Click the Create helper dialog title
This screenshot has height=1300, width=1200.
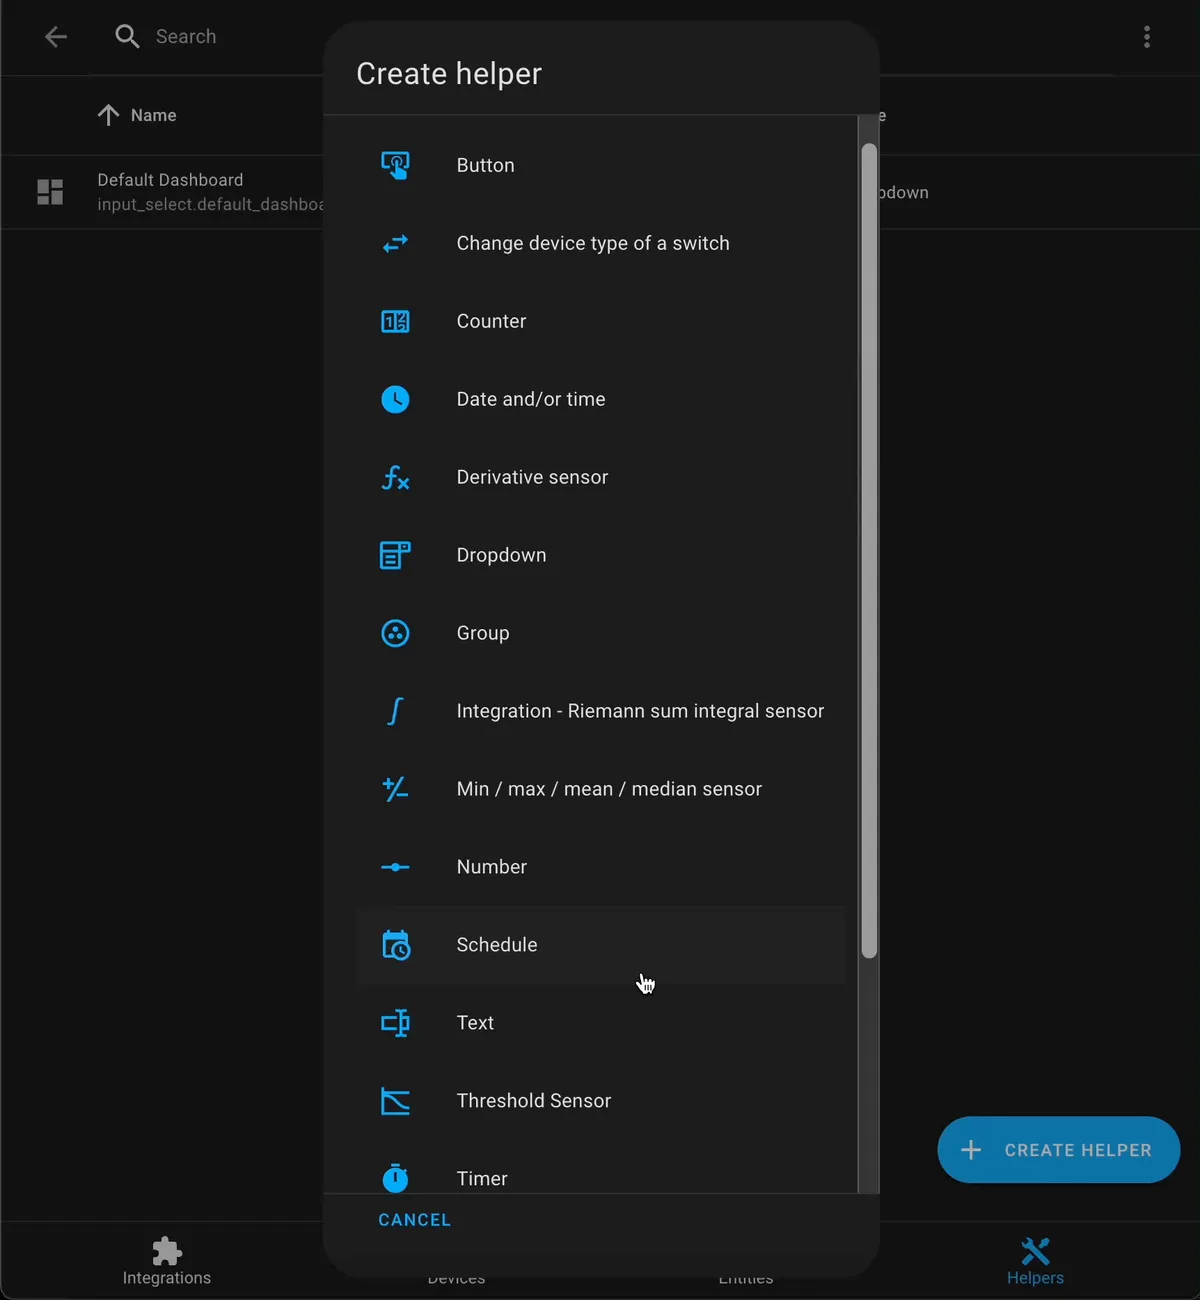click(449, 74)
